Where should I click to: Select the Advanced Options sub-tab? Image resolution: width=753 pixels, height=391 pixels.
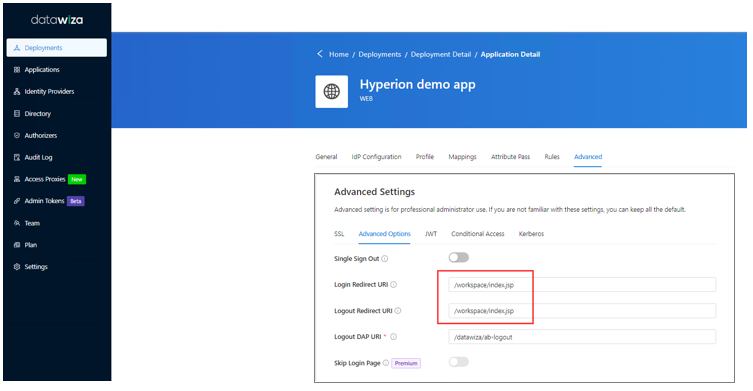[385, 234]
